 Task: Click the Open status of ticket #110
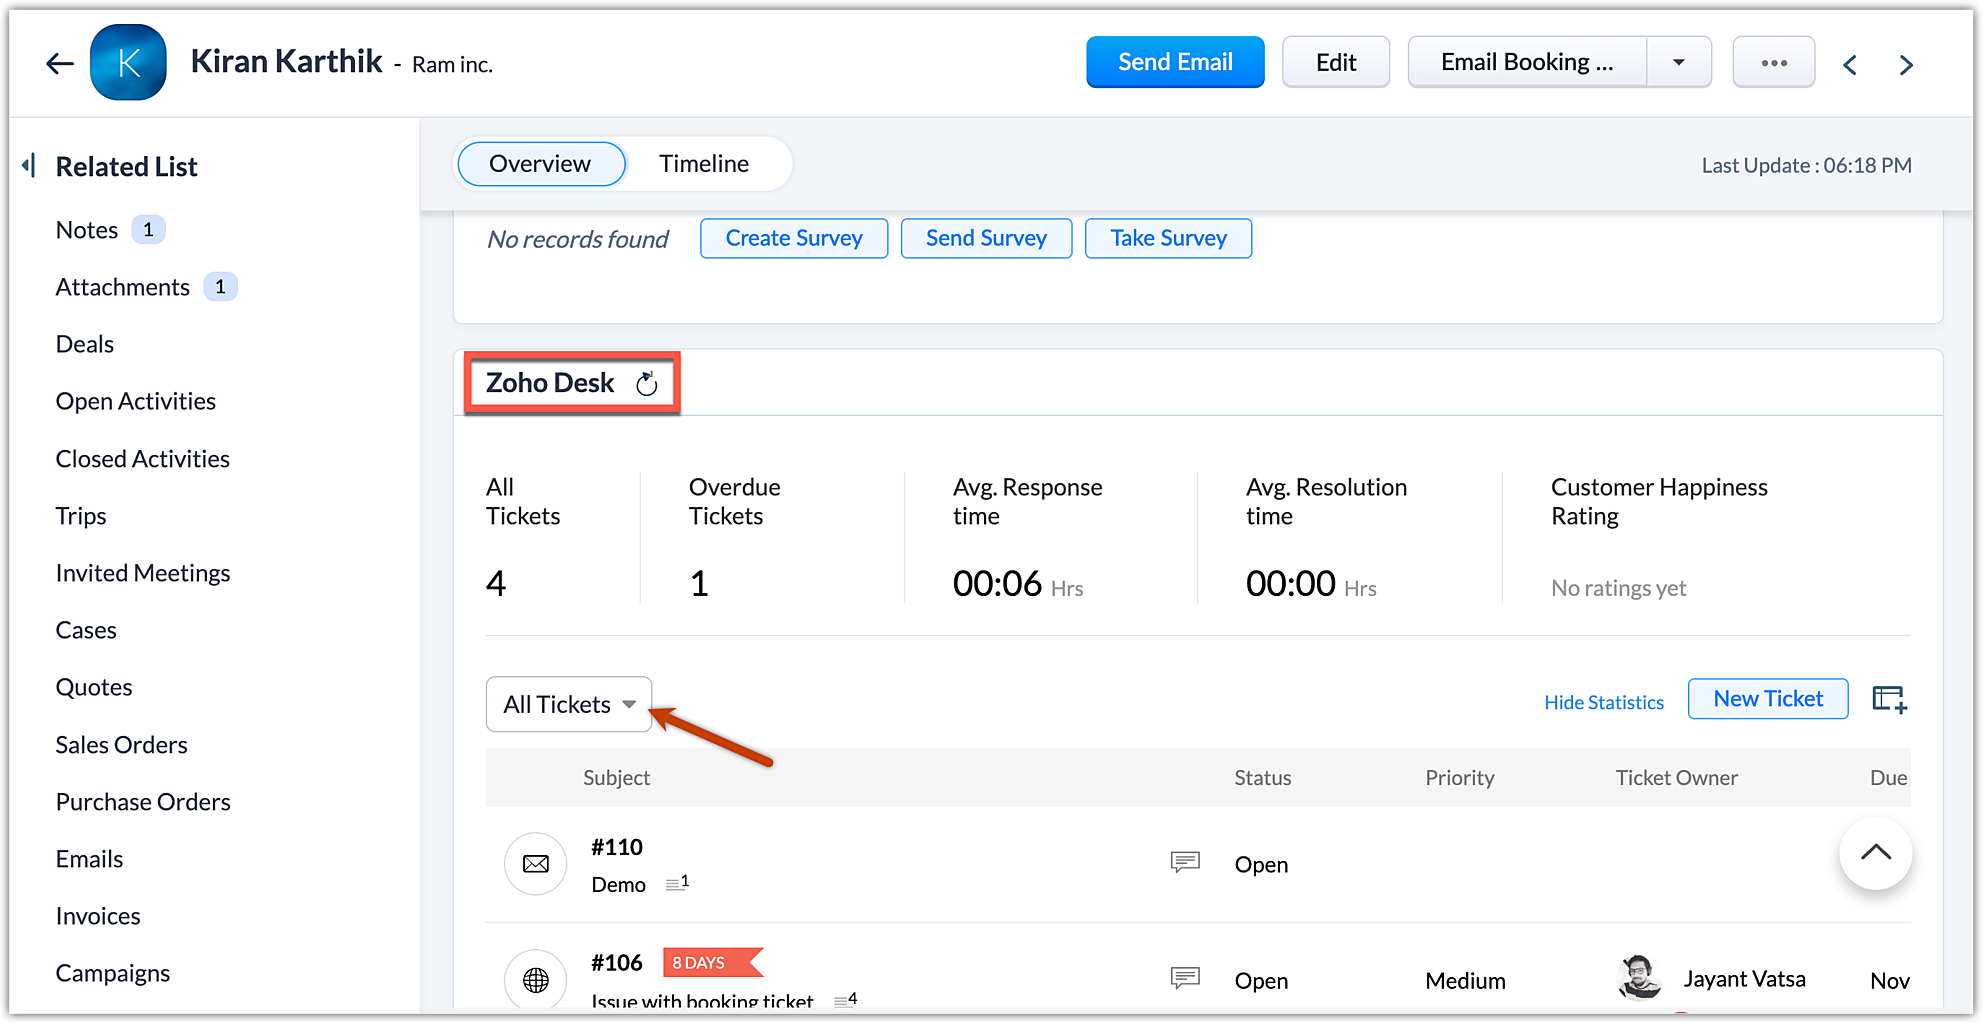[x=1261, y=865]
